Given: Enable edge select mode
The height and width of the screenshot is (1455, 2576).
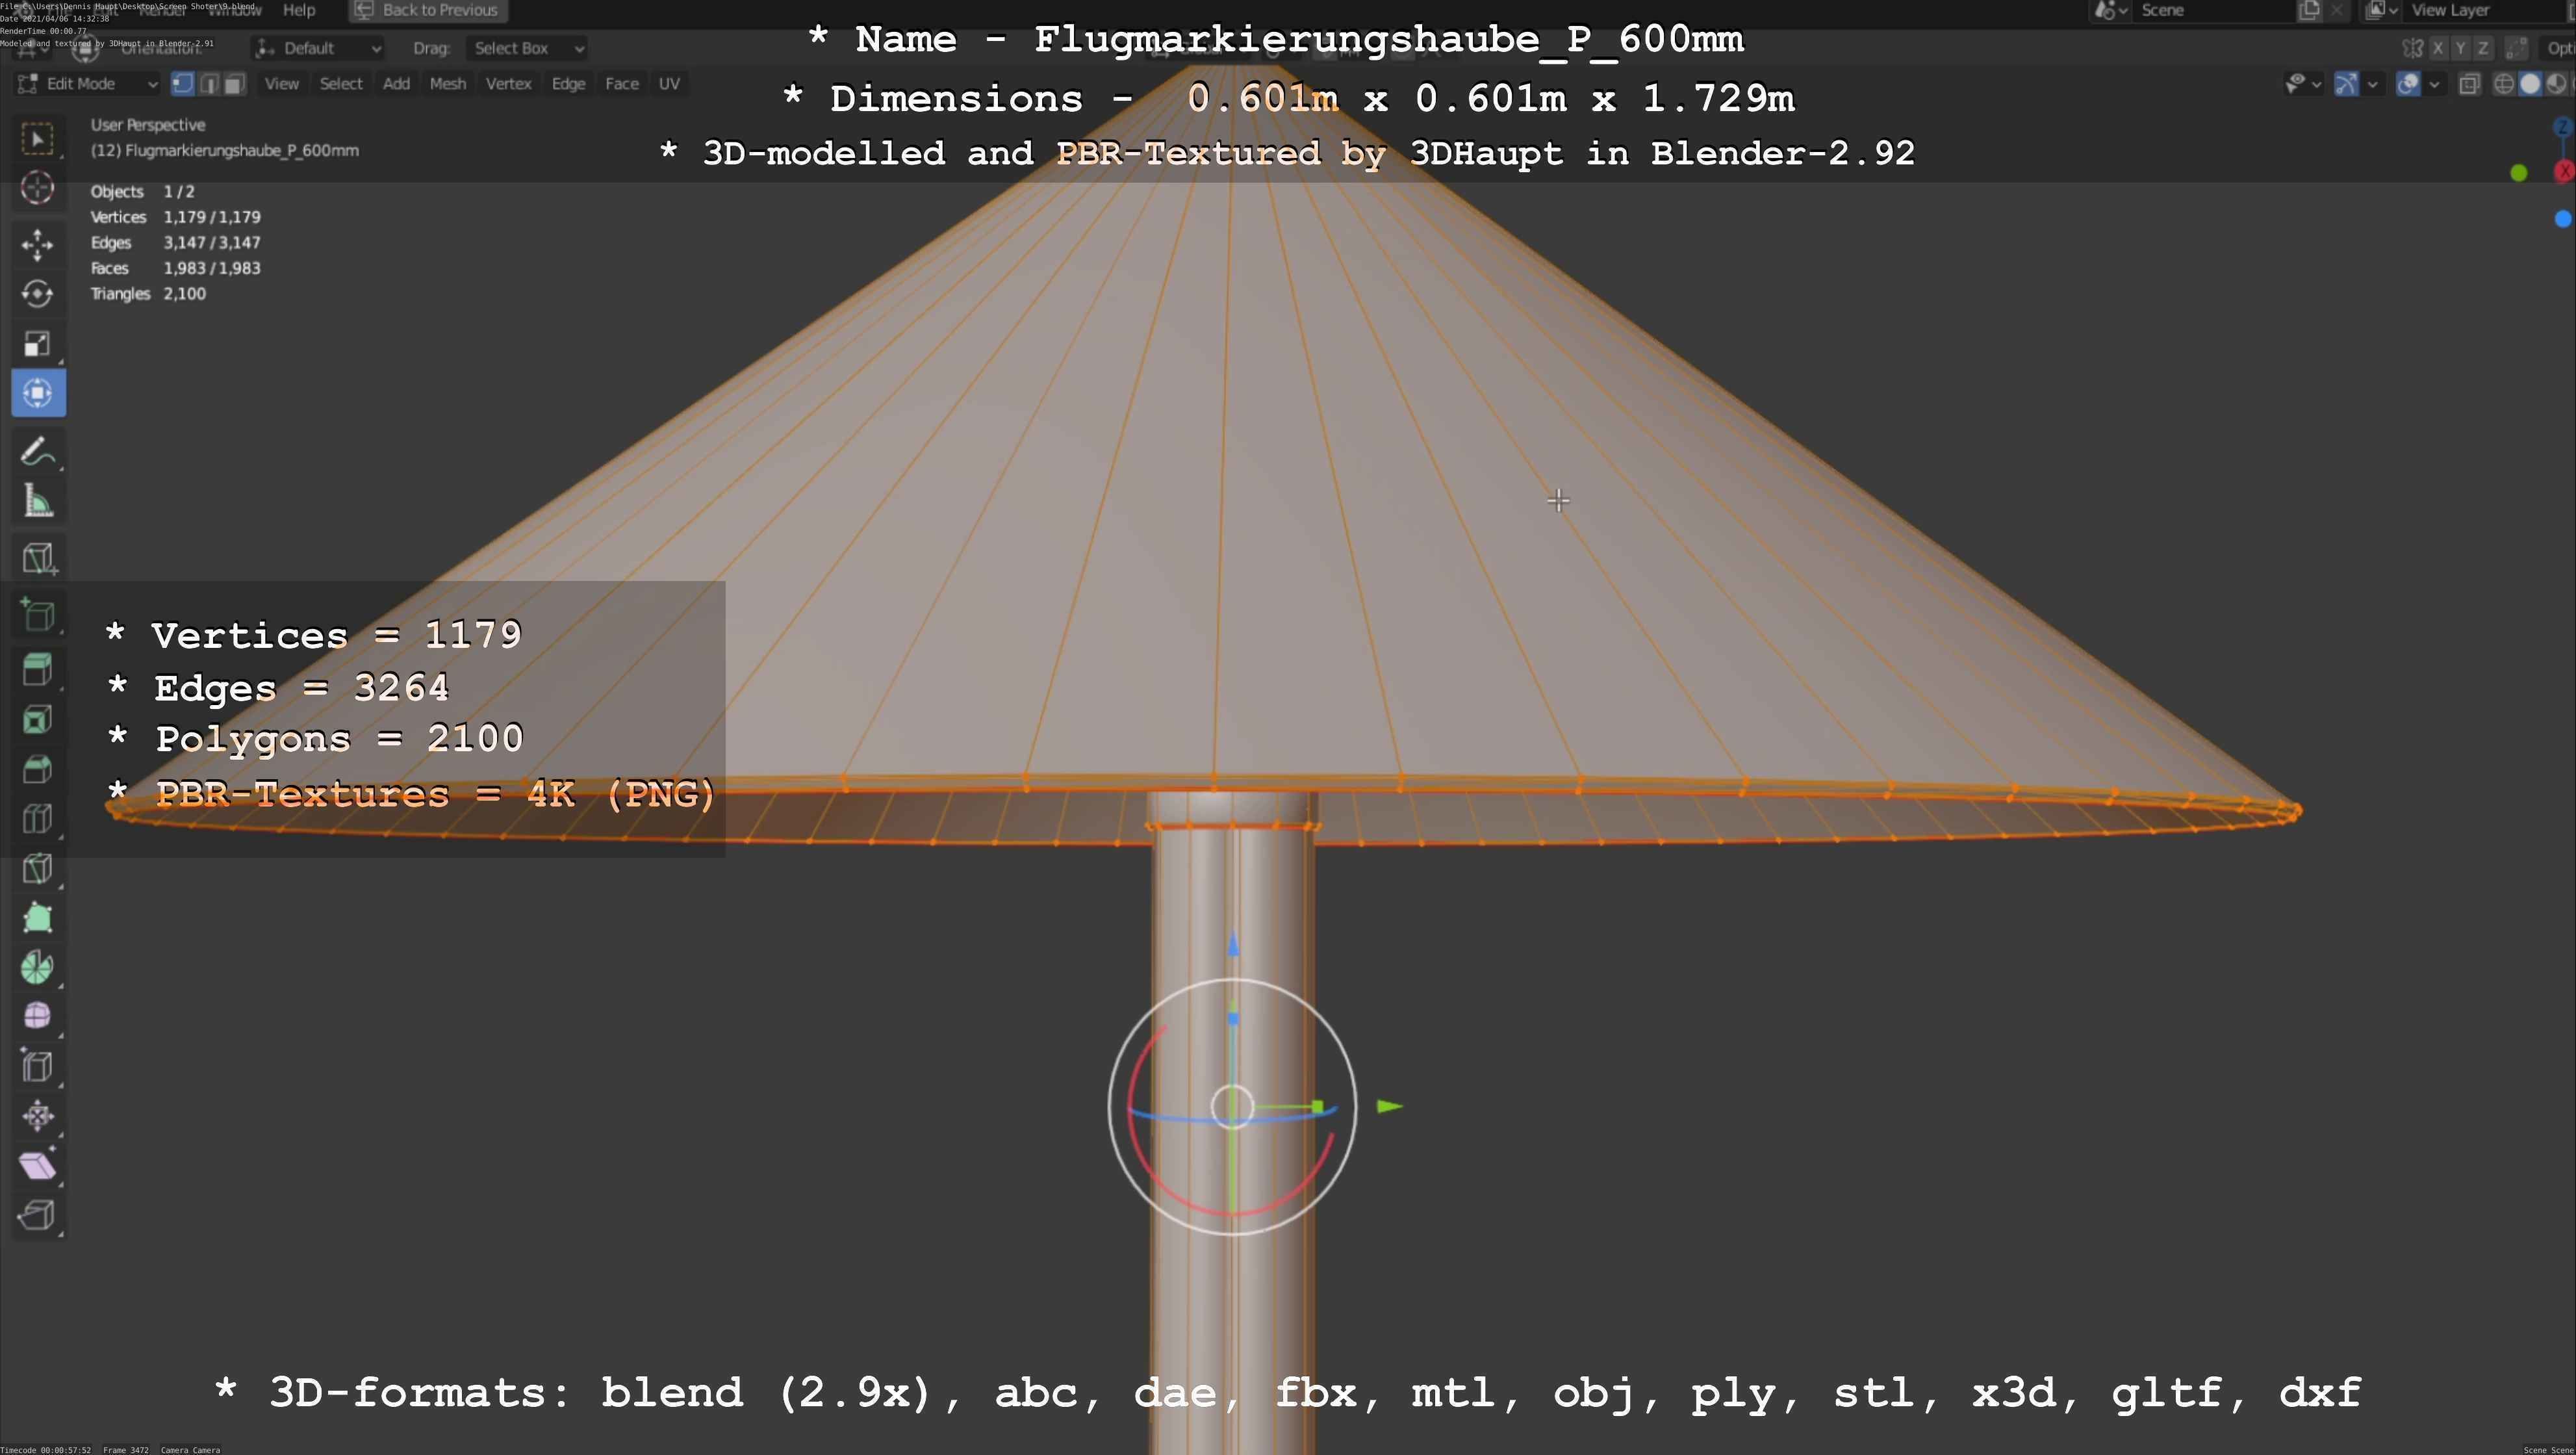Looking at the screenshot, I should click(x=208, y=84).
